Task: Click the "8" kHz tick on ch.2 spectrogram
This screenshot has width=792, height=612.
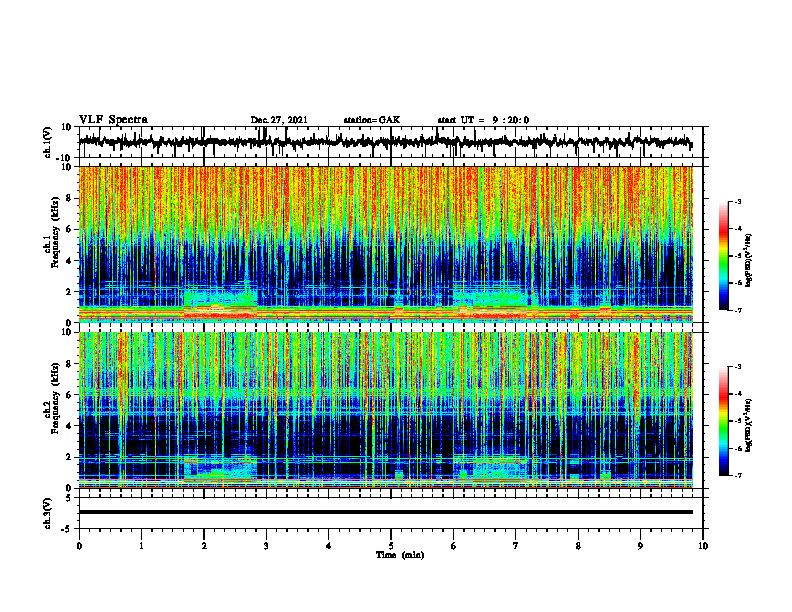Action: (x=69, y=364)
